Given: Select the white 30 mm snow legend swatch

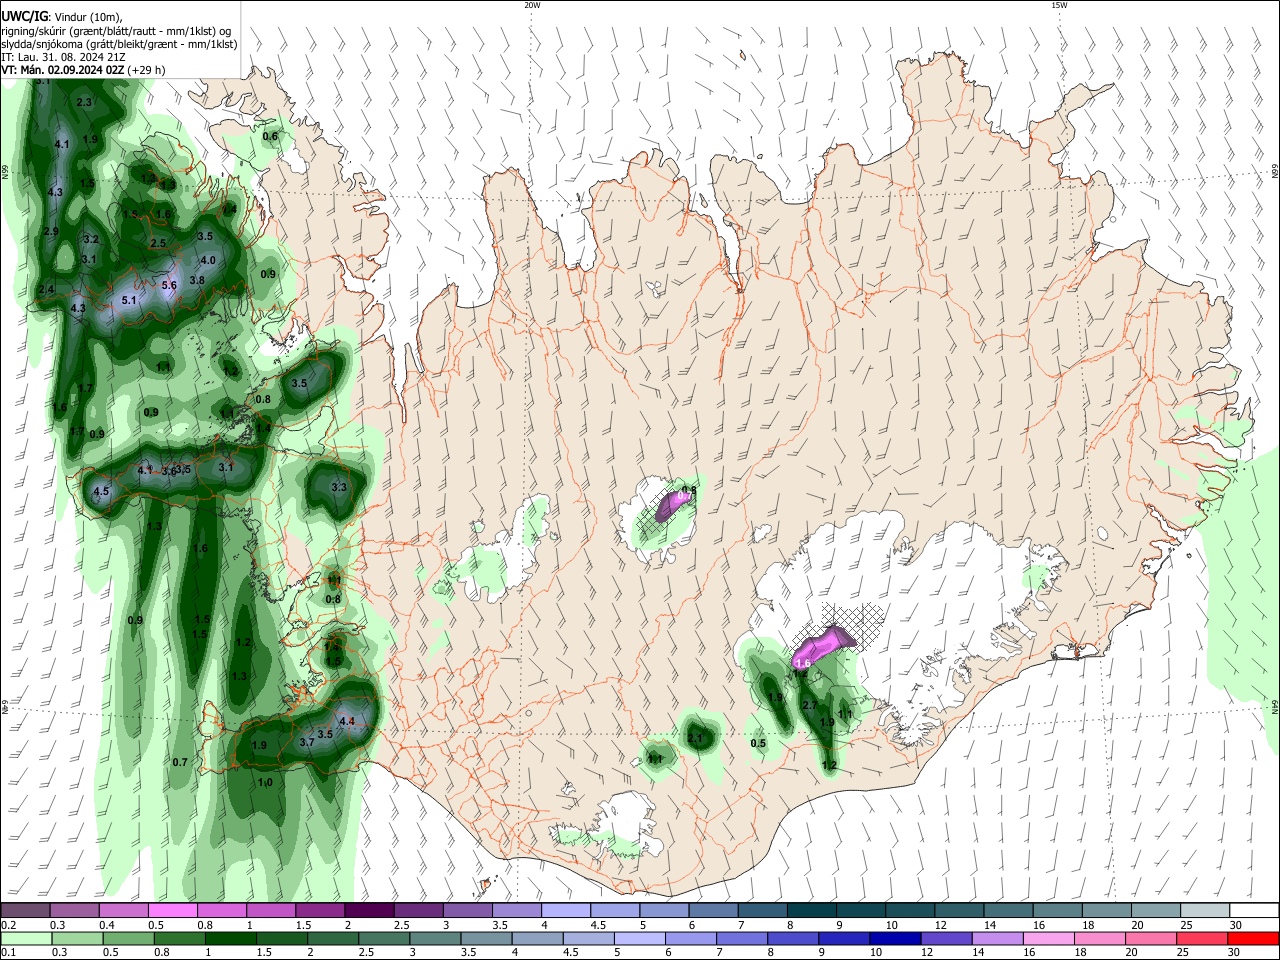Looking at the screenshot, I should click(1253, 911).
